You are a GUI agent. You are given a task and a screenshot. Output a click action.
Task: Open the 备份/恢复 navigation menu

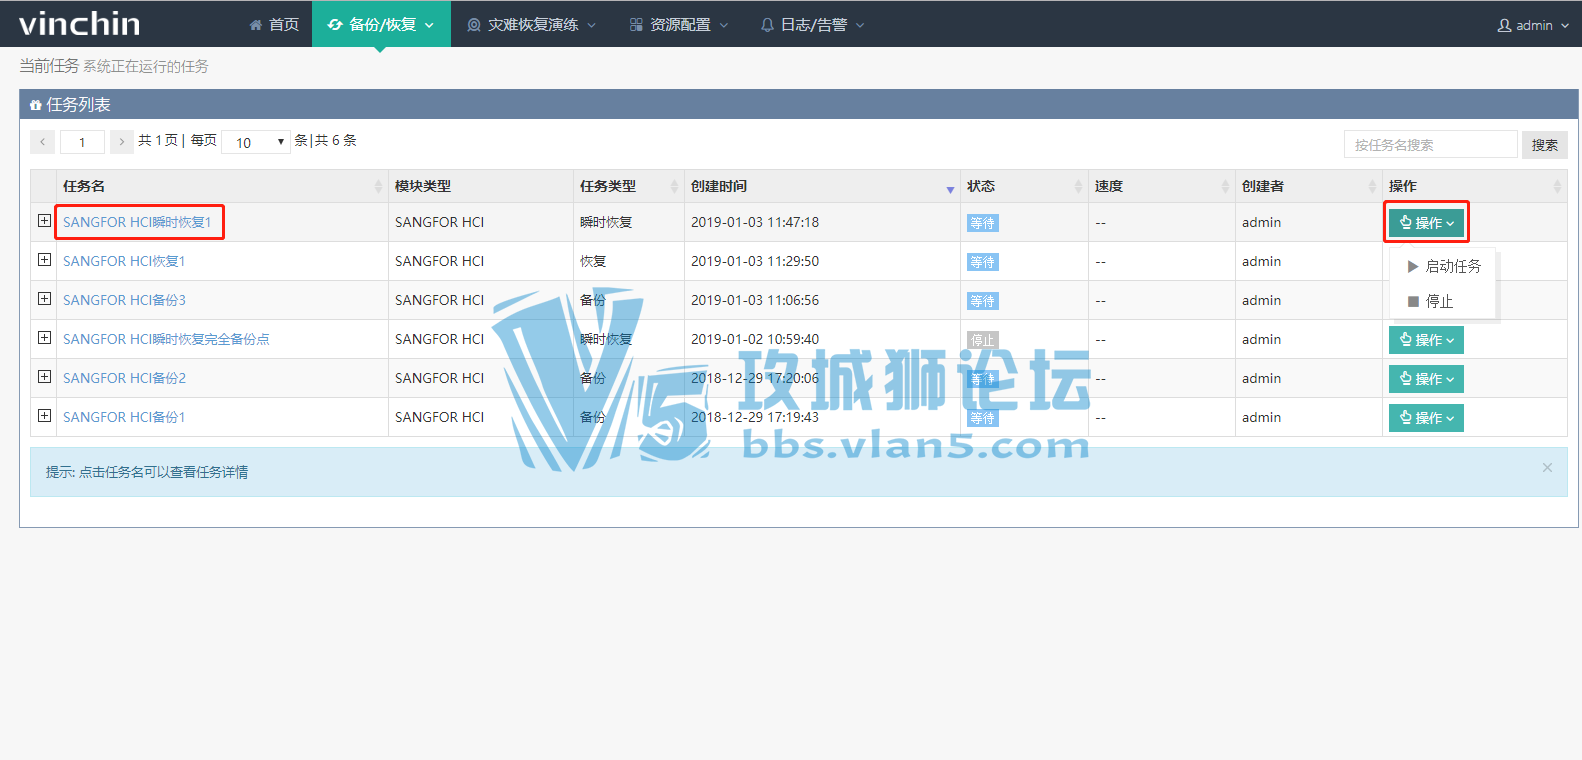(381, 24)
